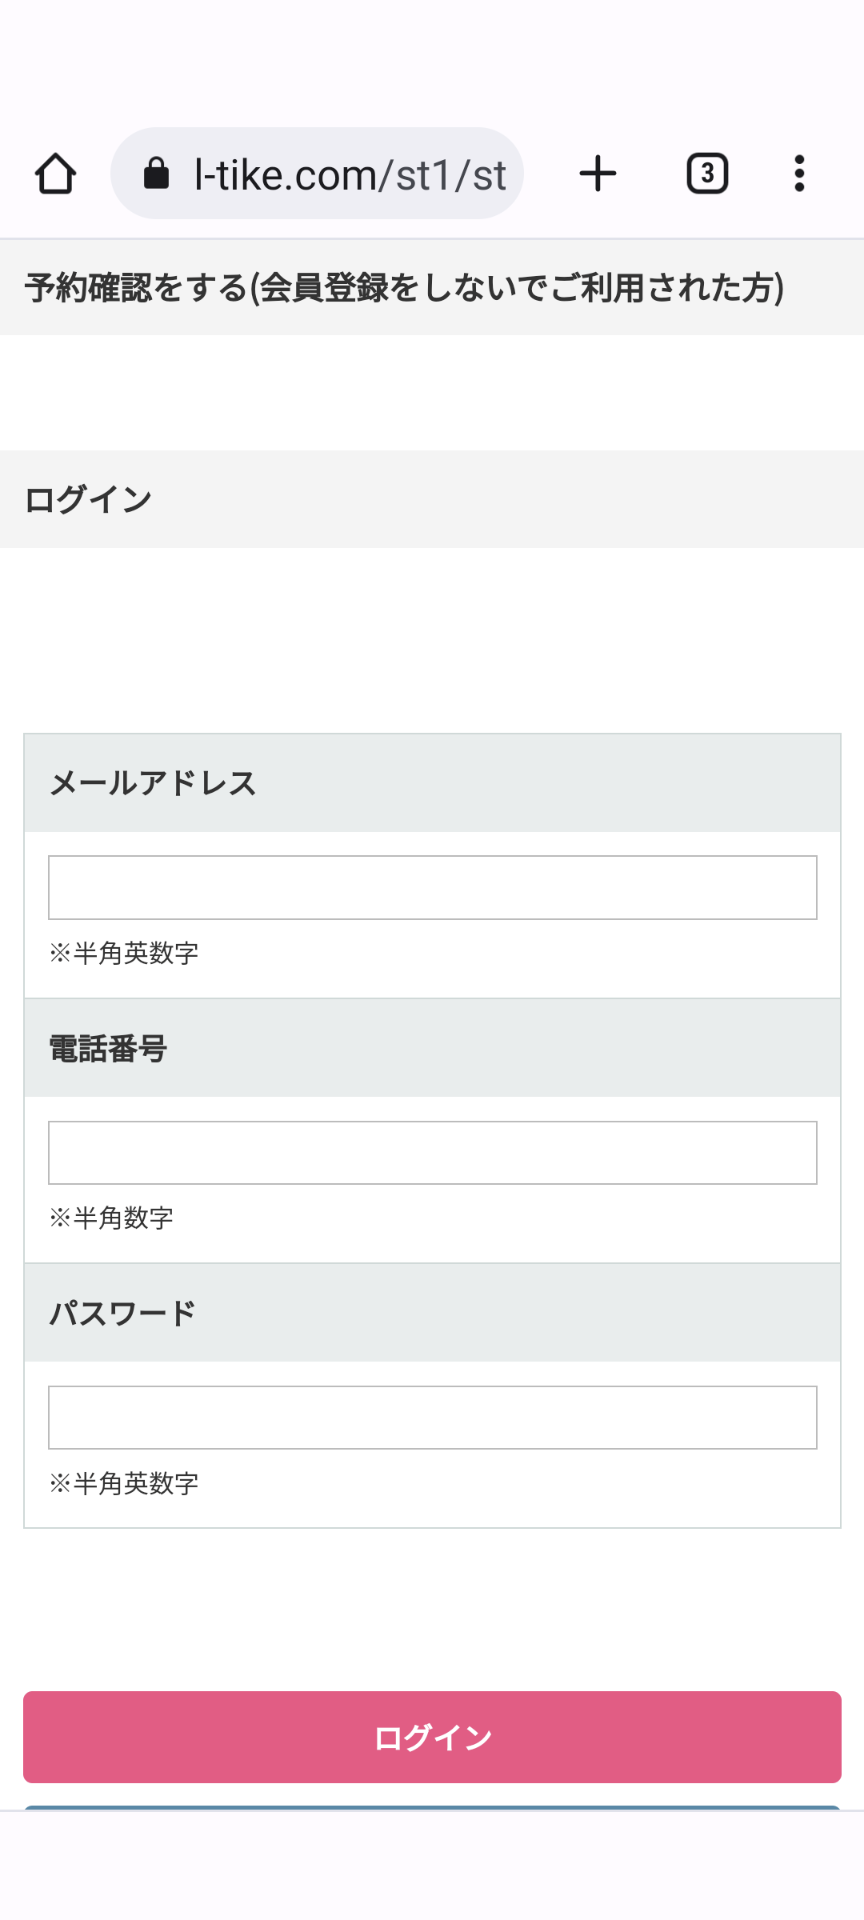Click the メールアドレス input field
Image resolution: width=864 pixels, height=1920 pixels.
pos(433,888)
